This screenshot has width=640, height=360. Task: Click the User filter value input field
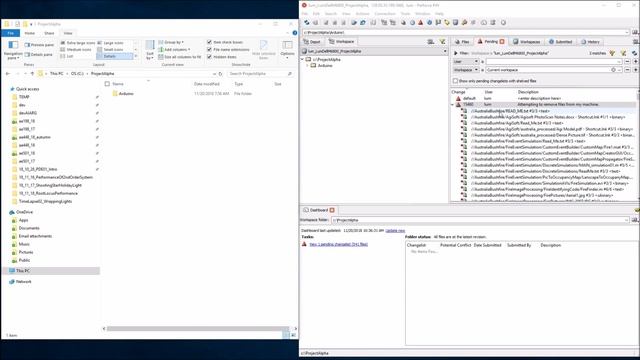click(x=554, y=62)
